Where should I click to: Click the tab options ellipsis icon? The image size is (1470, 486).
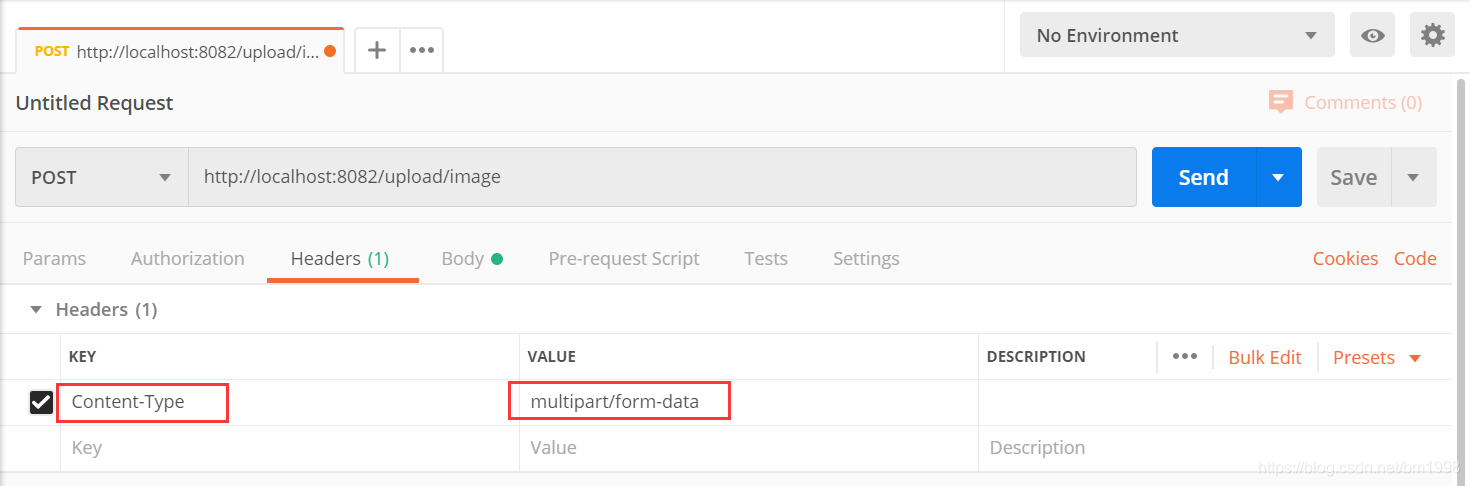pyautogui.click(x=422, y=50)
